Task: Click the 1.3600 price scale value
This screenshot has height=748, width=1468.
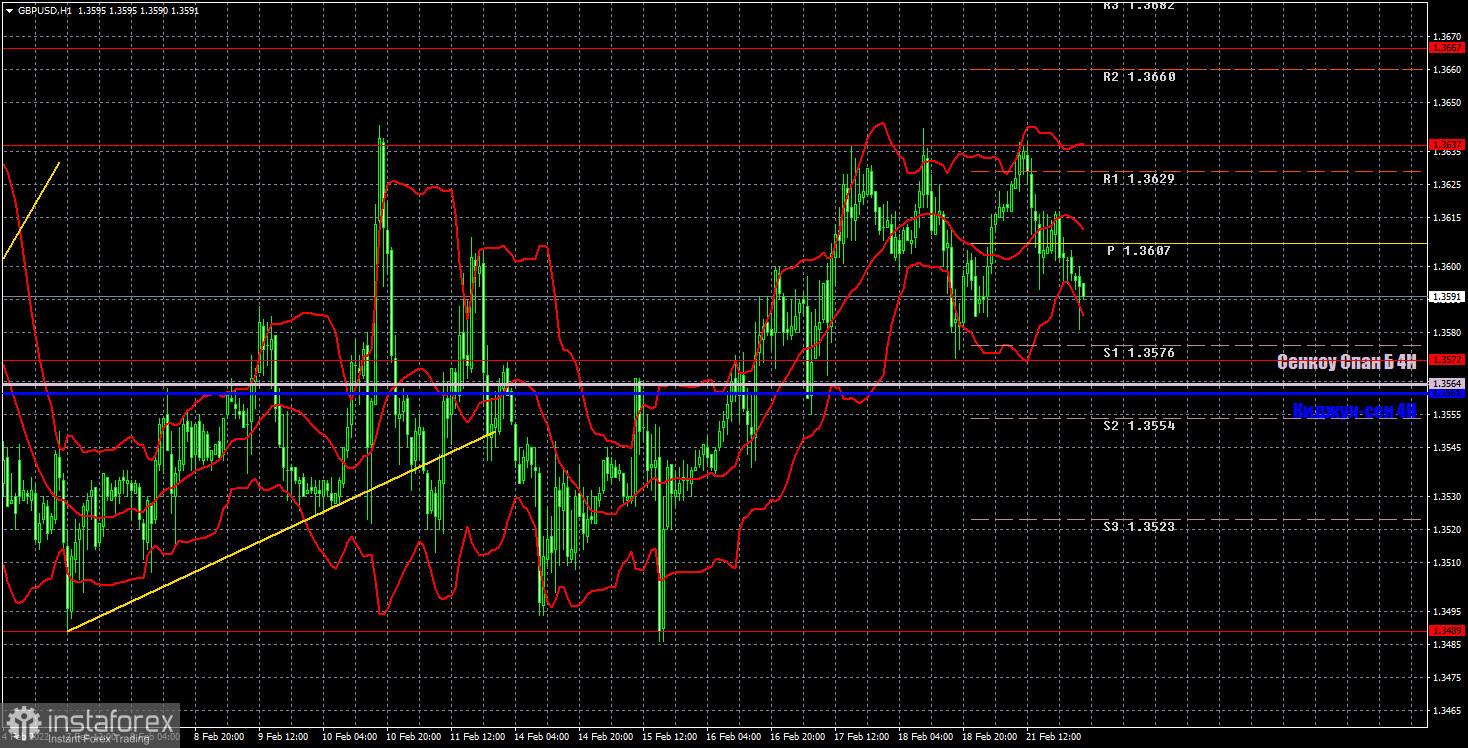Action: click(1447, 266)
